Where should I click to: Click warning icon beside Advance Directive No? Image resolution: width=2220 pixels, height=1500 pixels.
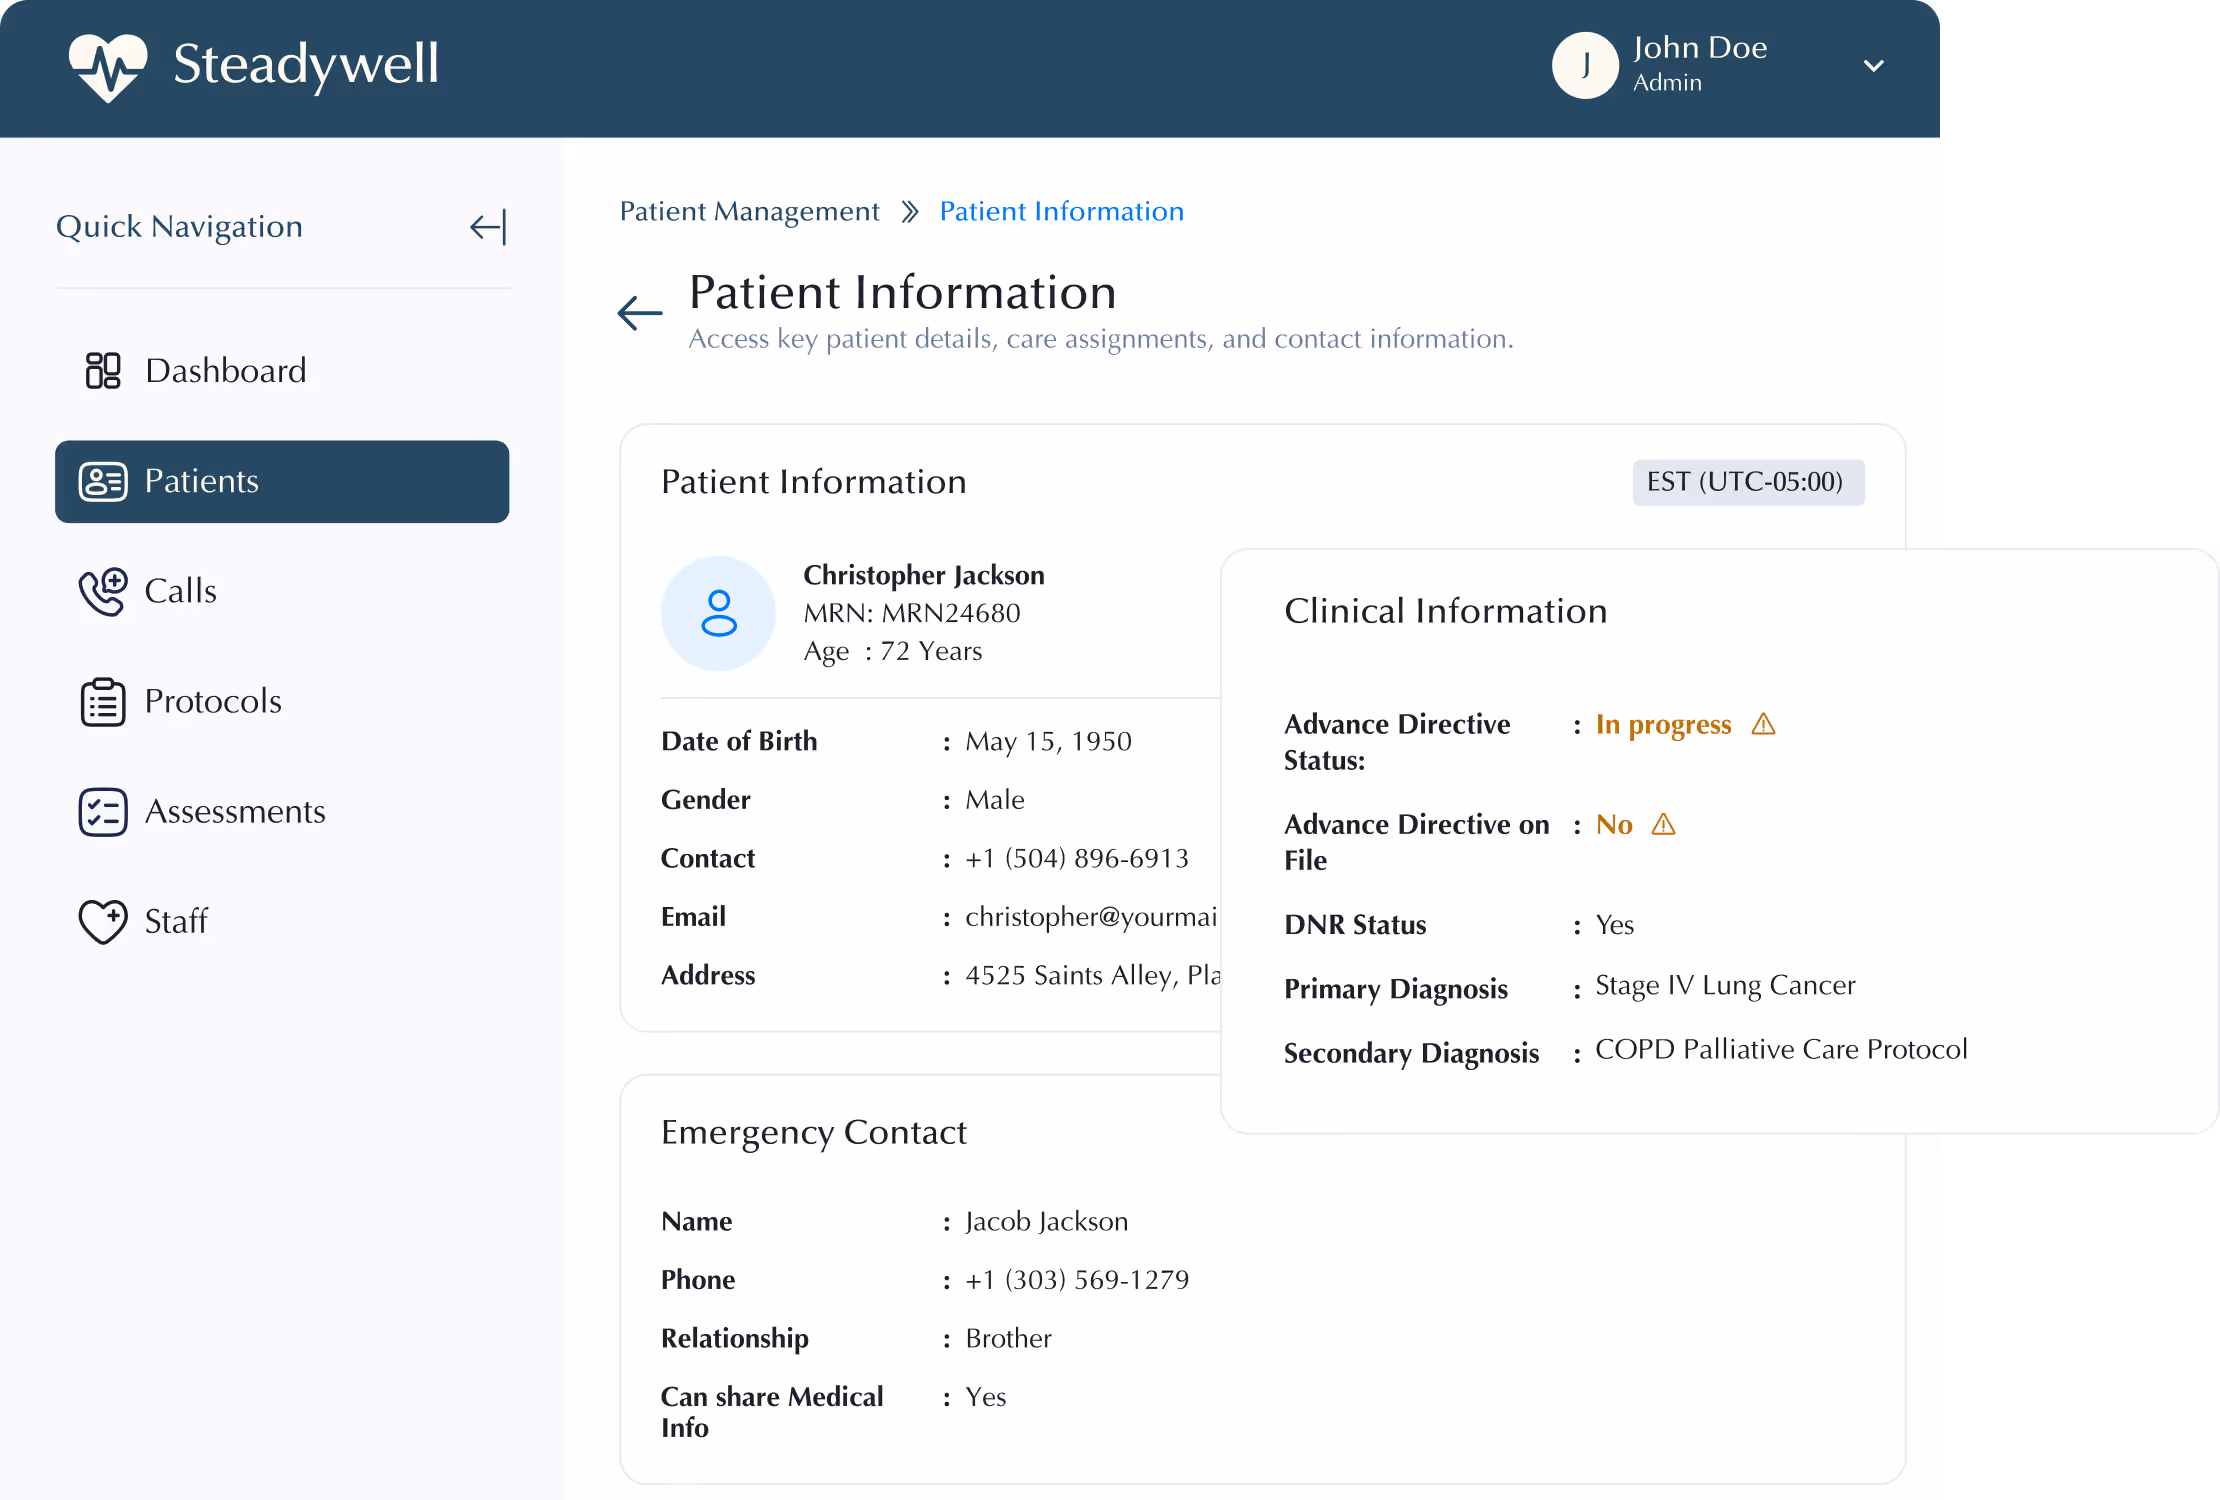point(1663,824)
